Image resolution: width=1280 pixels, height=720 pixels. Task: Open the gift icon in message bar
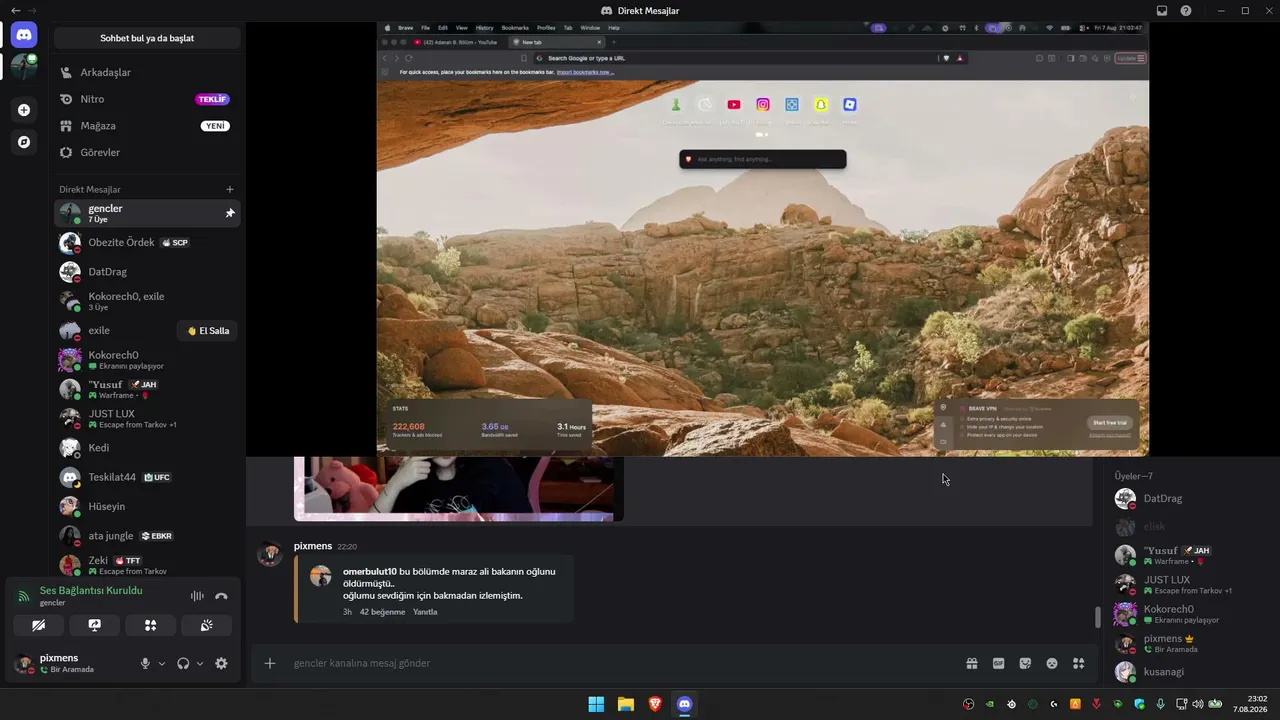click(971, 663)
